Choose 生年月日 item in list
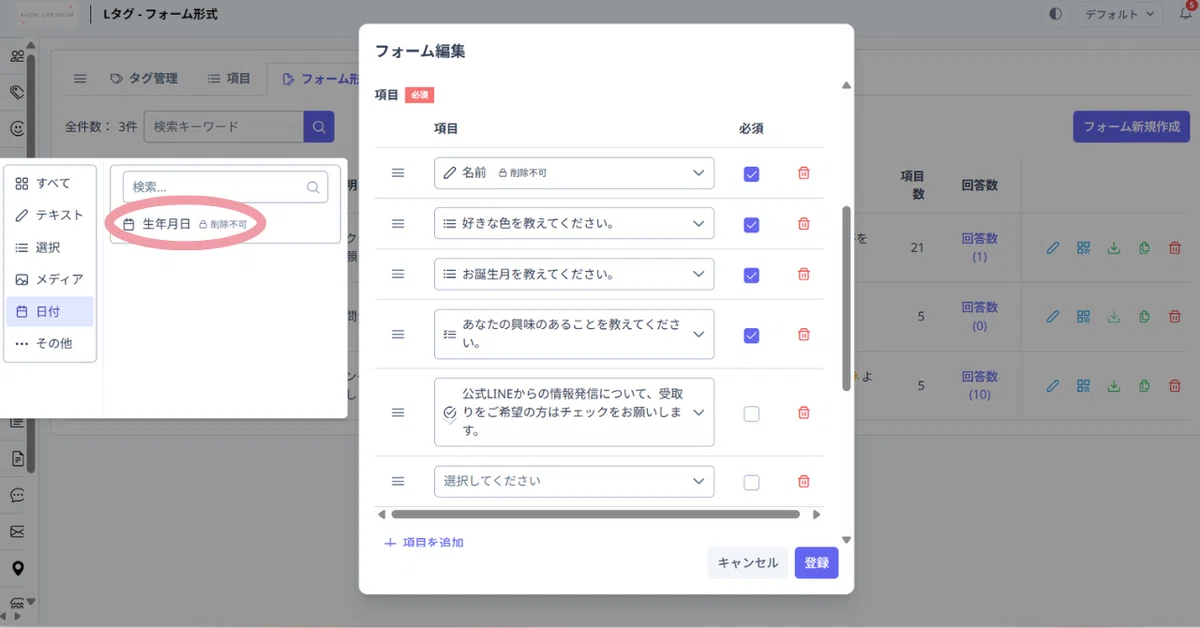Viewport: 1200px width, 628px height. (x=225, y=225)
